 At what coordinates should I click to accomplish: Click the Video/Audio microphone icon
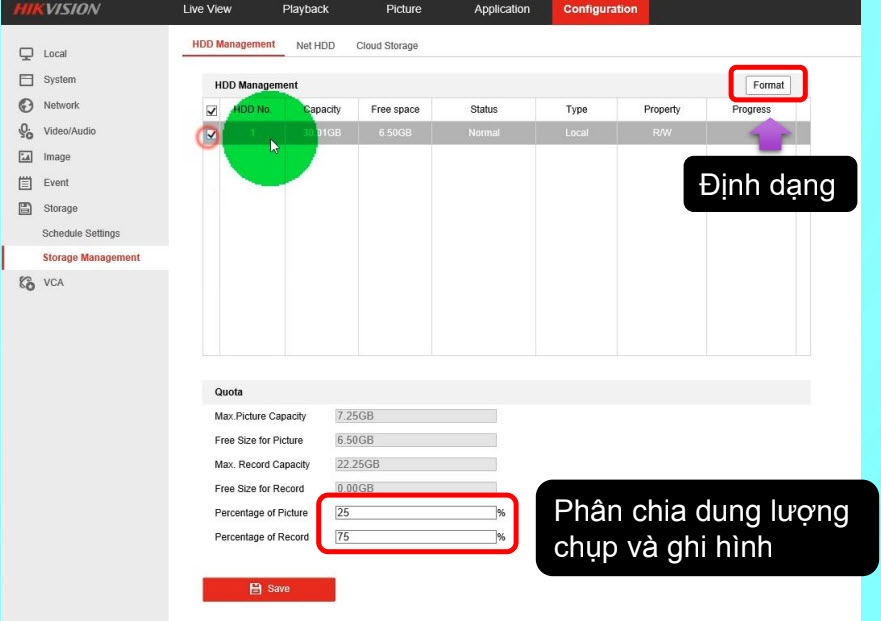tap(27, 131)
